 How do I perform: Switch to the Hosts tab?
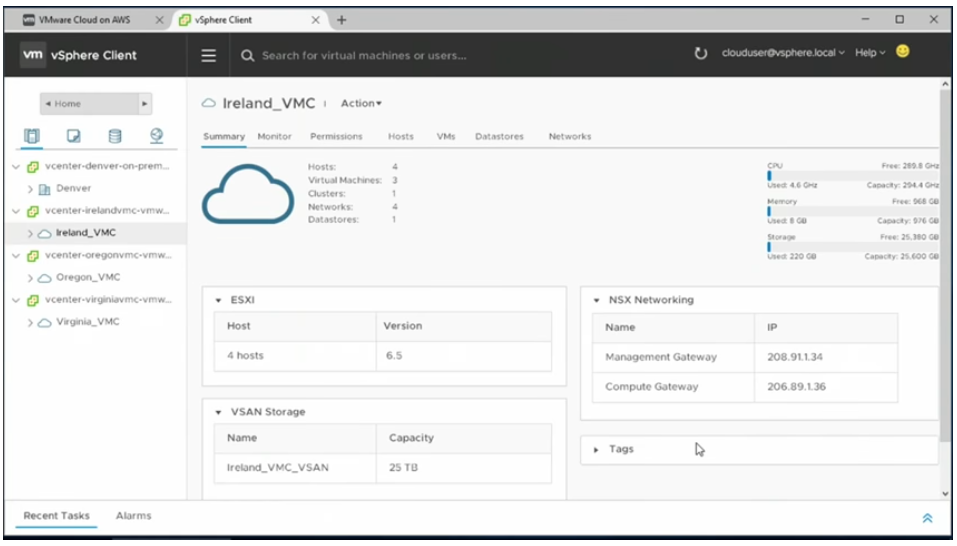(x=401, y=137)
